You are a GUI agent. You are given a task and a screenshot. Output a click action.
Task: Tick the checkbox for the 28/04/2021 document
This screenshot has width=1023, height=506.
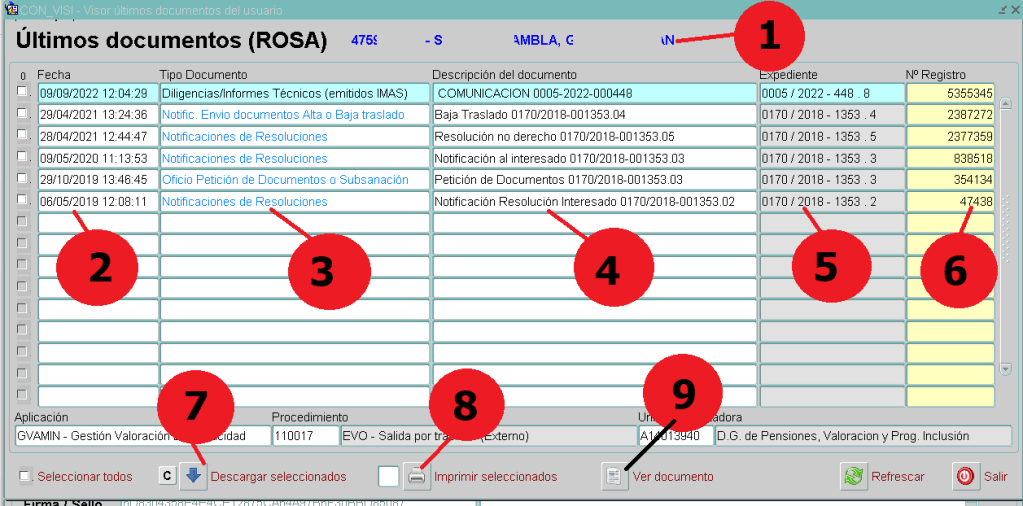tap(23, 136)
